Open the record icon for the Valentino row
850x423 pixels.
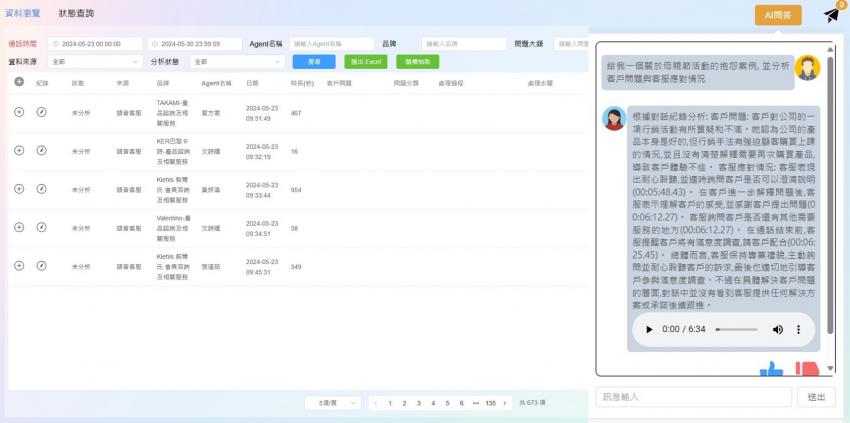coord(42,228)
